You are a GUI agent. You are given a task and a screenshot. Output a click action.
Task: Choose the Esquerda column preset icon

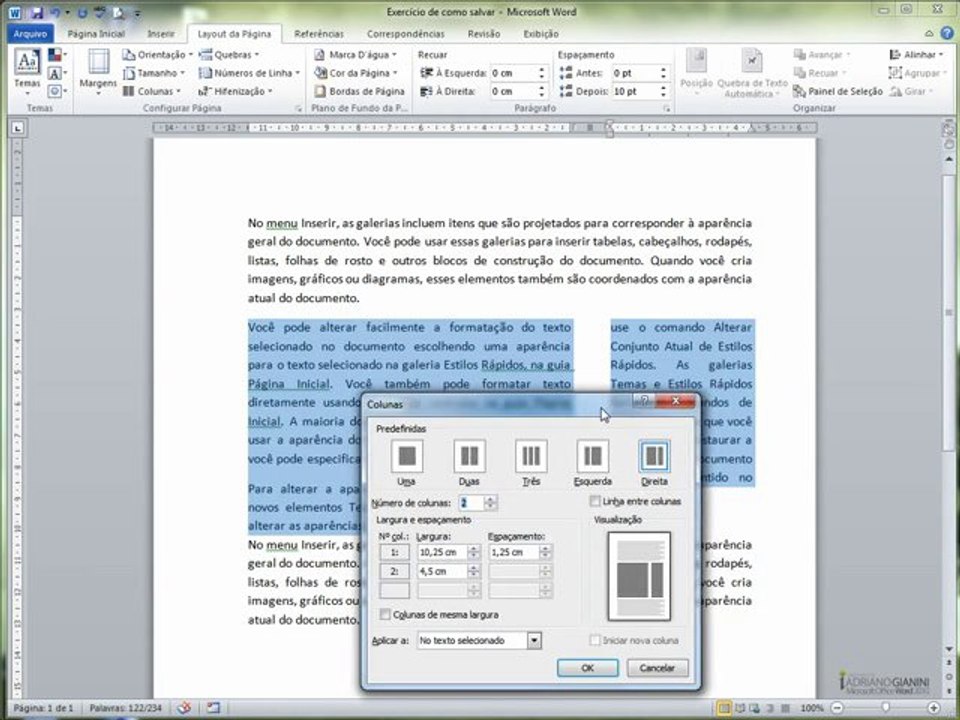tap(592, 456)
